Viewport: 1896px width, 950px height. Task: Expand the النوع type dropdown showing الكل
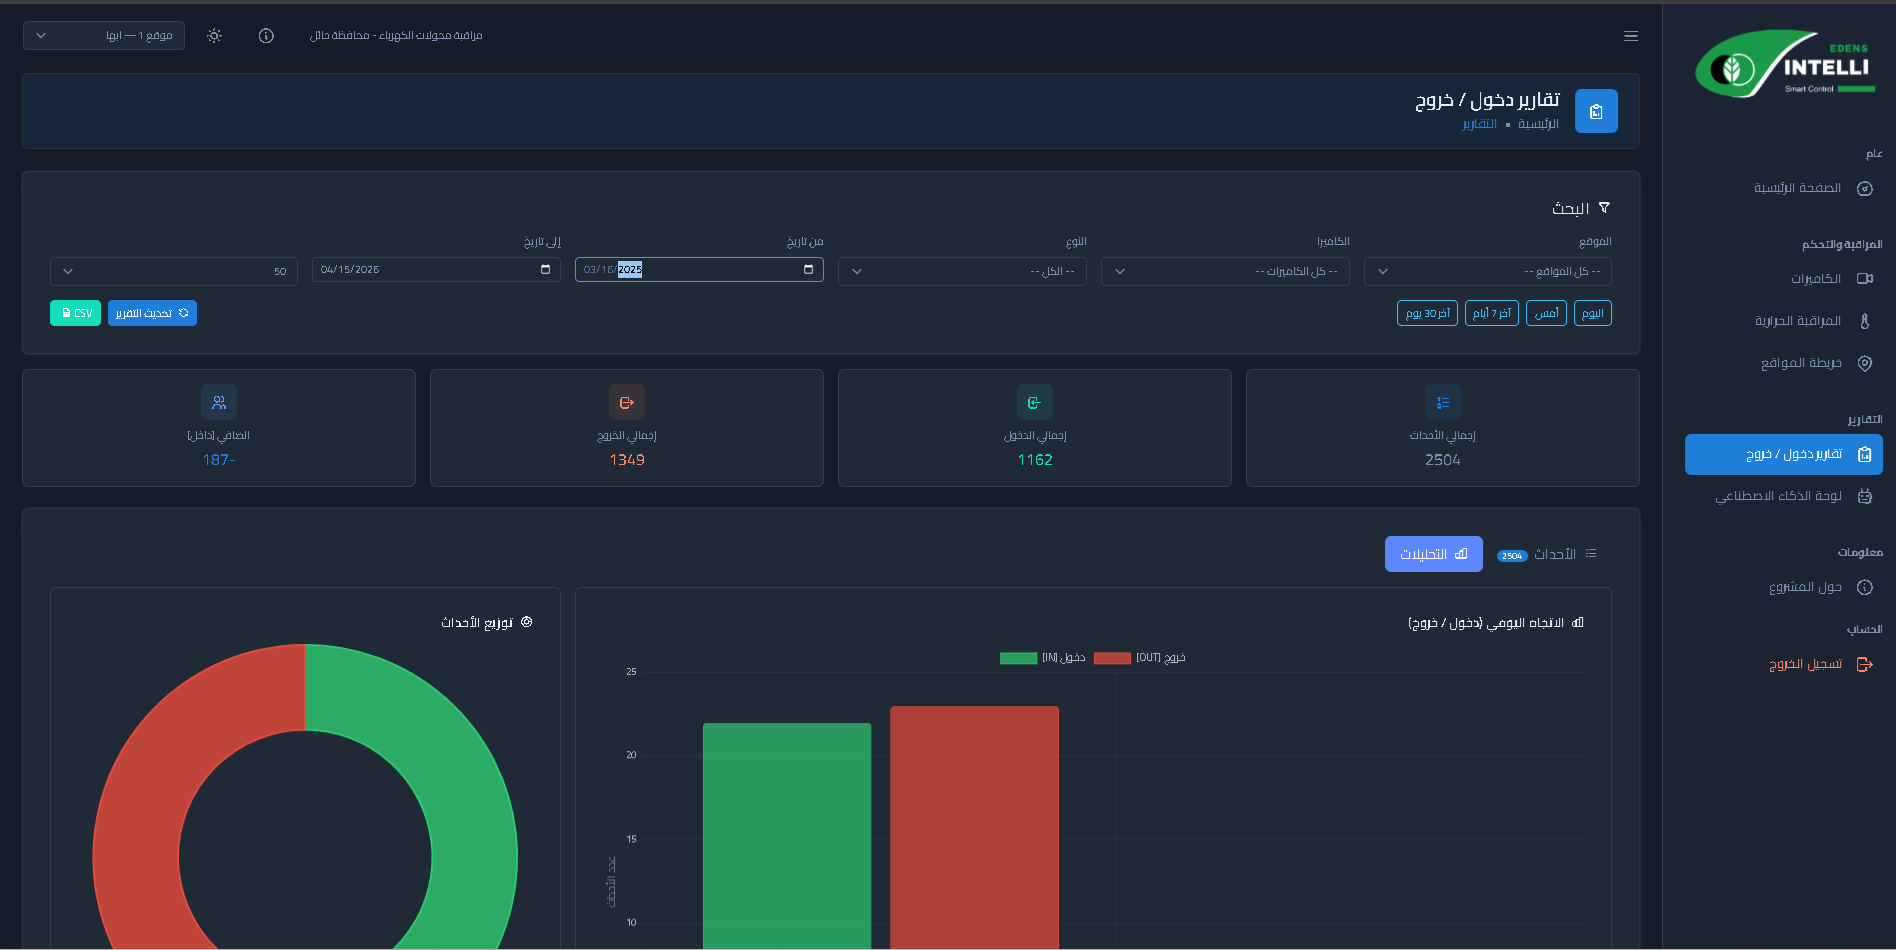[x=962, y=271]
